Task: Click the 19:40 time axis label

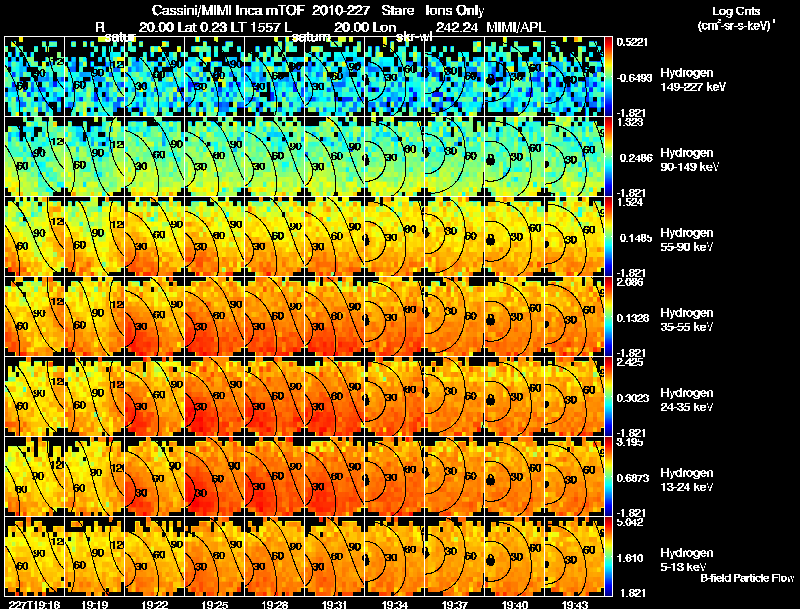Action: pos(514,604)
